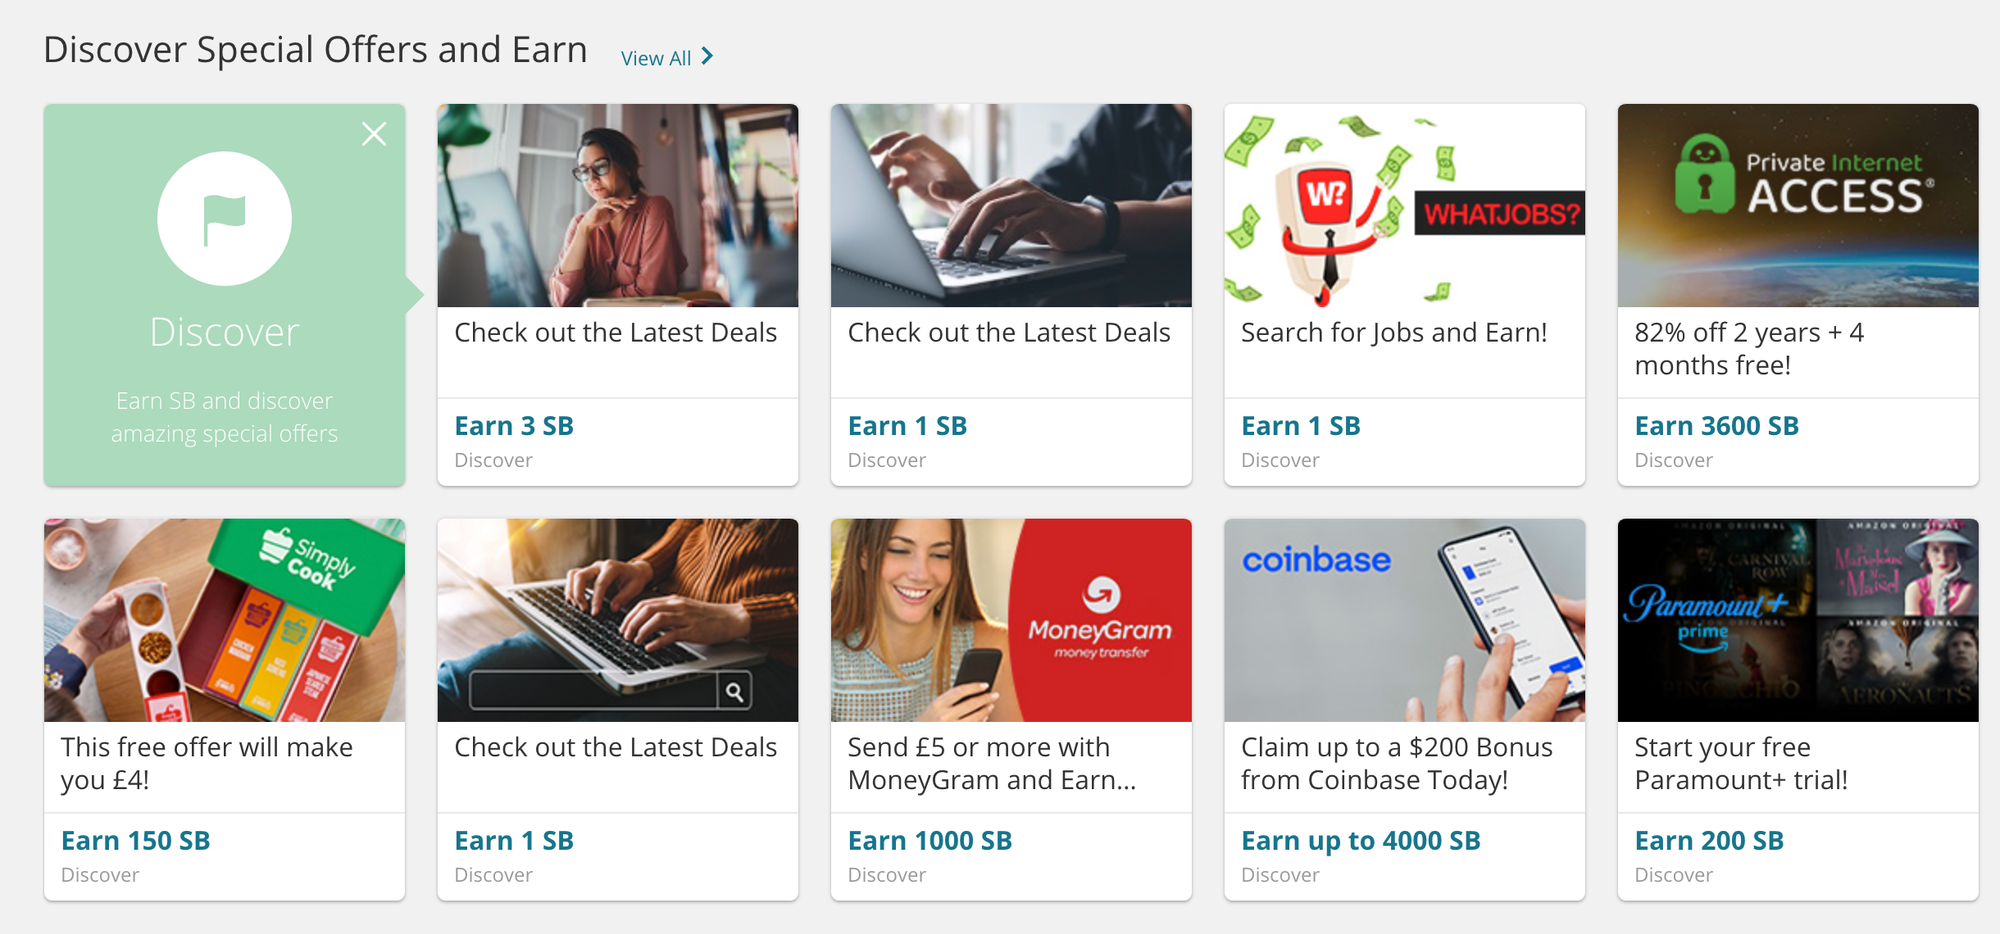Click the Start your free Paramount+ trial title
This screenshot has height=934, width=2000.
(1741, 763)
